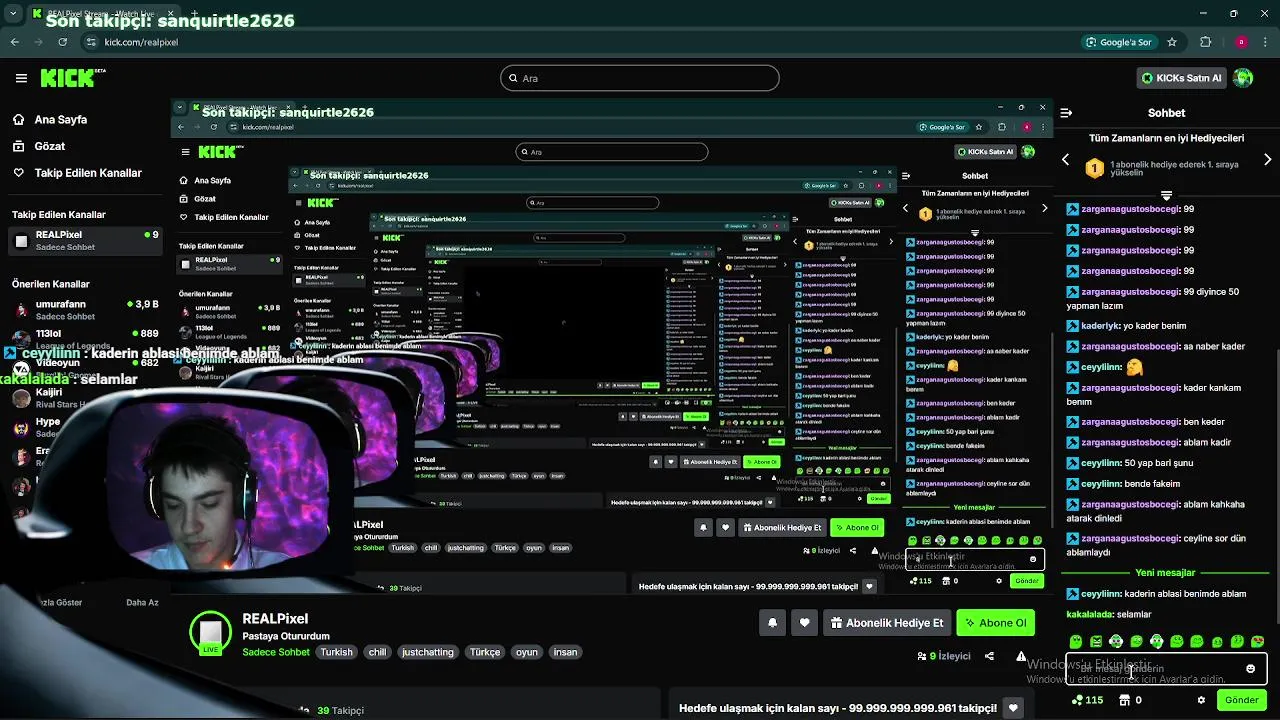Open the Chrome profile avatar
This screenshot has width=1280, height=720.
[x=1241, y=42]
